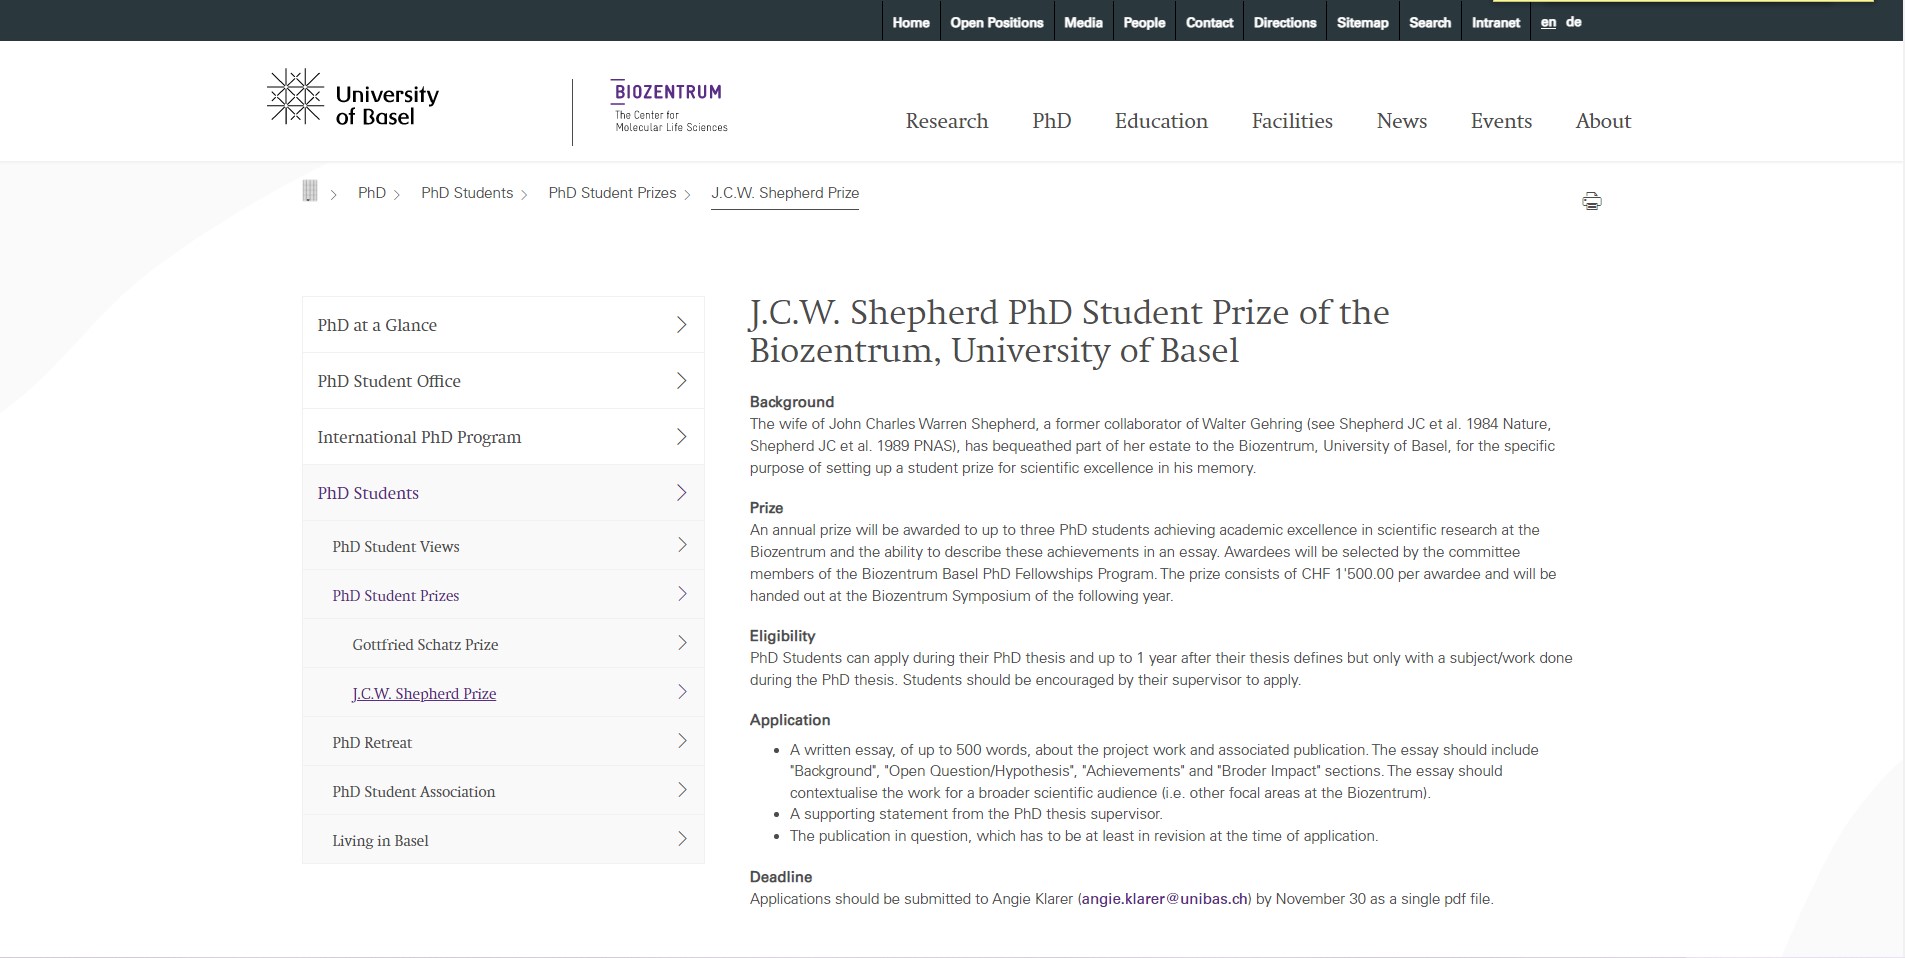The width and height of the screenshot is (1905, 958).
Task: Click the arrow next to Living in Basel
Action: click(x=682, y=839)
